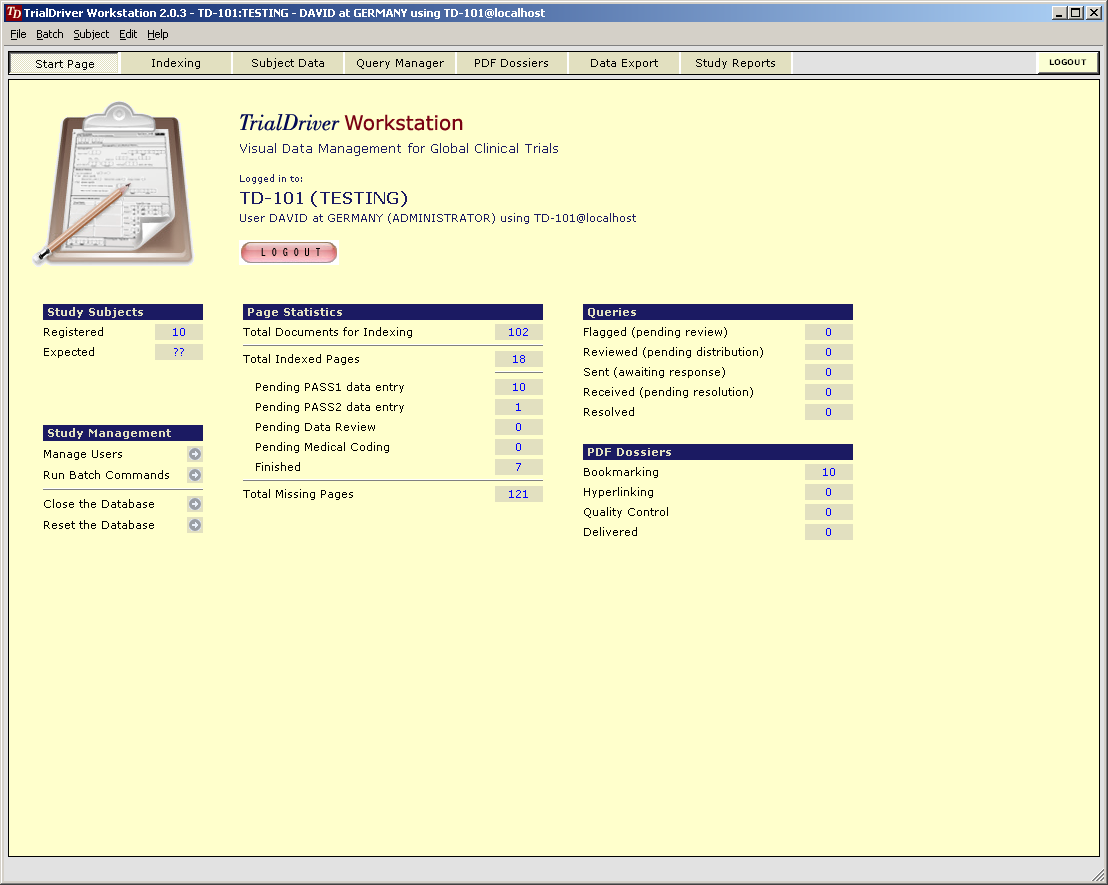Open the File menu
The image size is (1108, 885).
point(18,34)
